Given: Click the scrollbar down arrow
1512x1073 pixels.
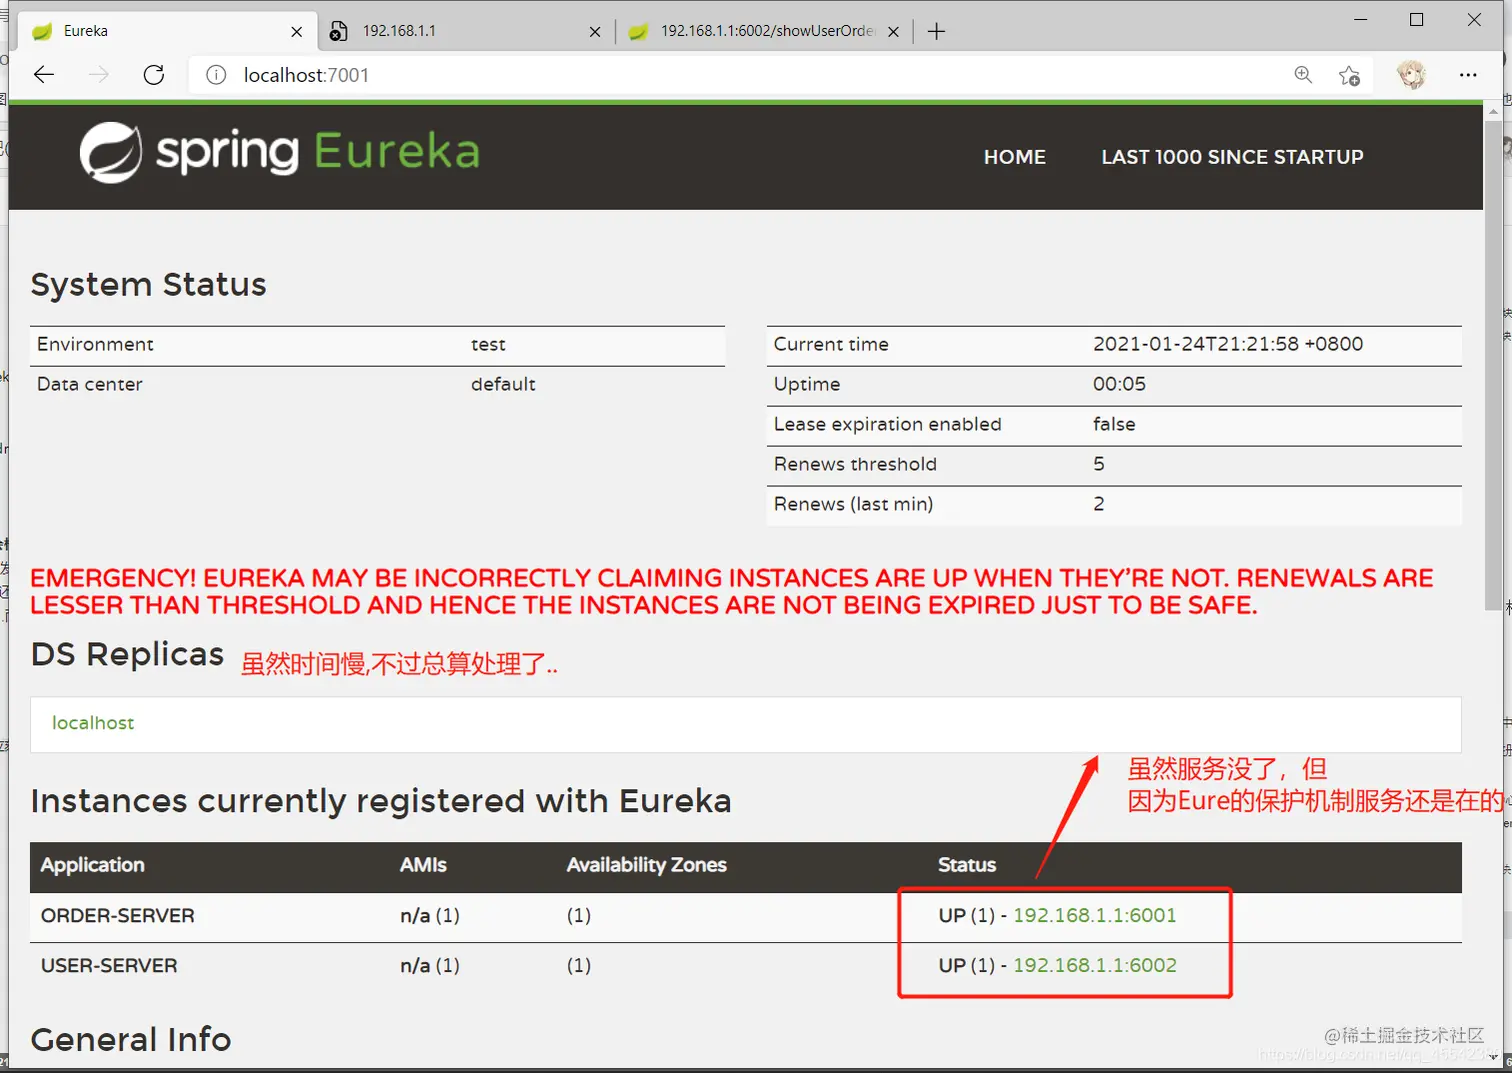Looking at the screenshot, I should point(1493,1057).
